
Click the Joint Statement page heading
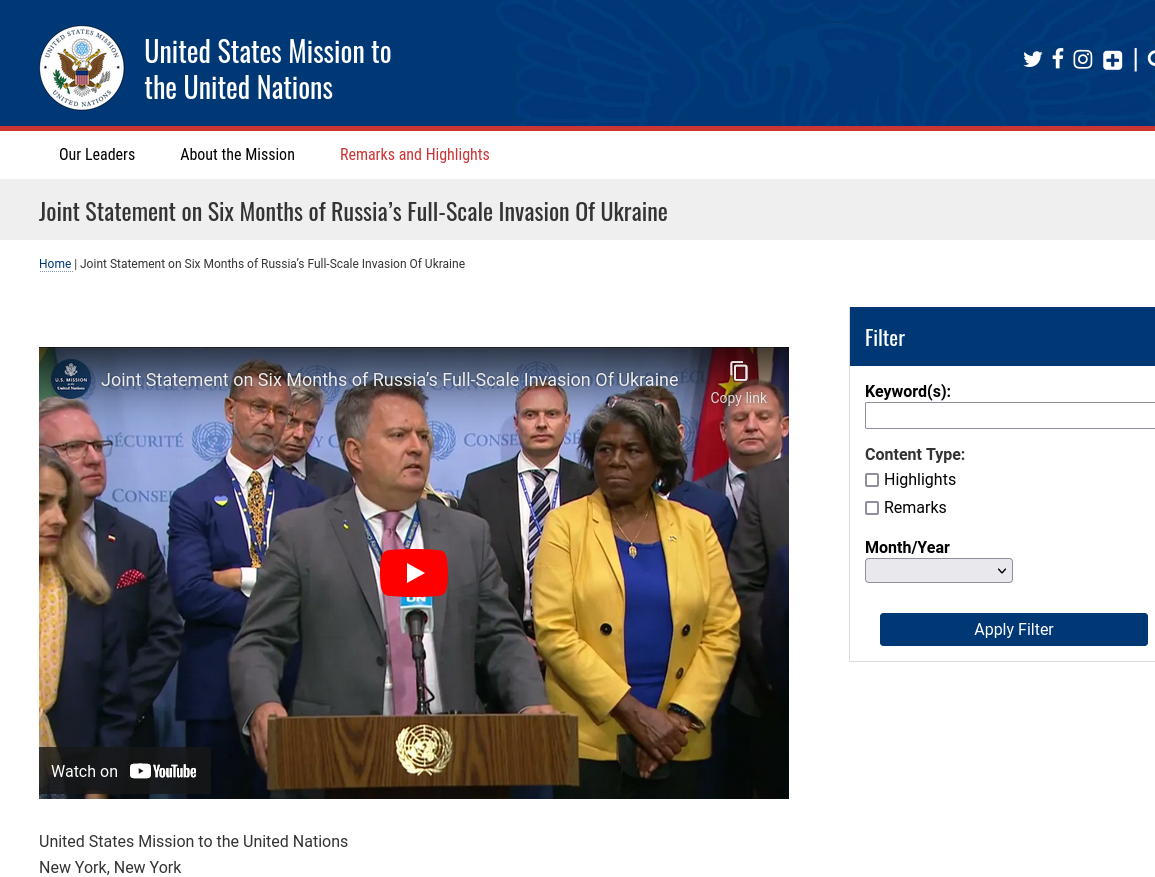[354, 212]
